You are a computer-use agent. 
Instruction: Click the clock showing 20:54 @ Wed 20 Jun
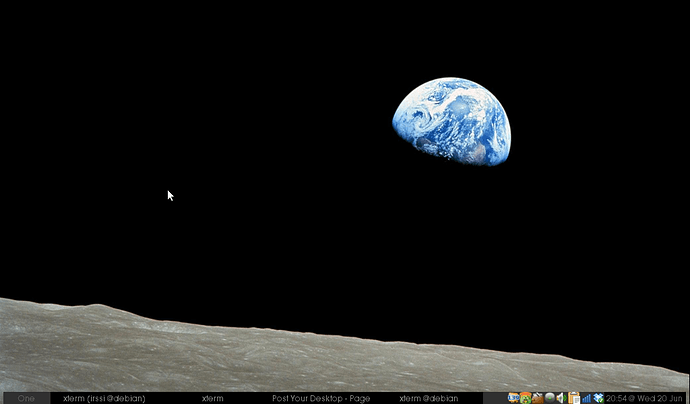click(x=644, y=398)
